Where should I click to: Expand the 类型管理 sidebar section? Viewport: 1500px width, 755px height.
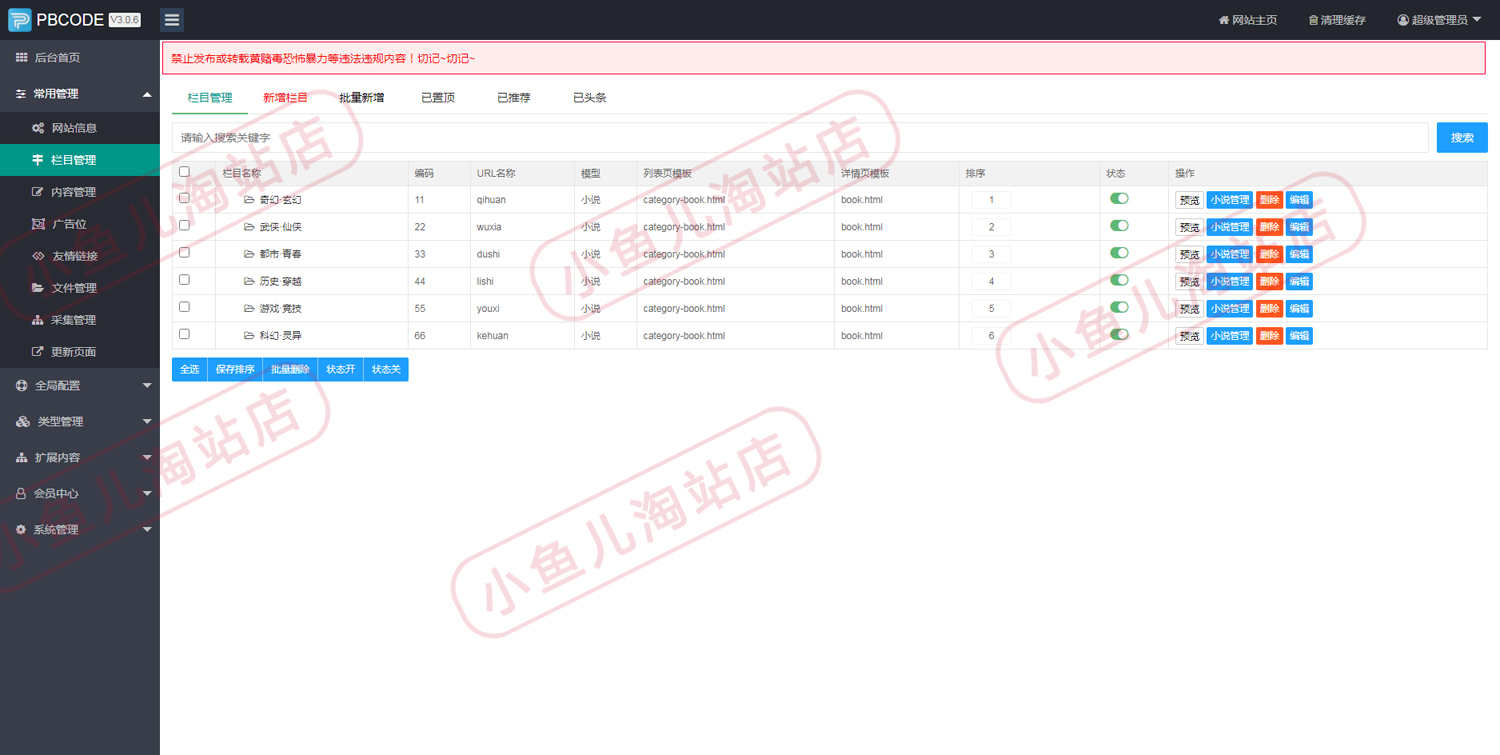coord(80,421)
